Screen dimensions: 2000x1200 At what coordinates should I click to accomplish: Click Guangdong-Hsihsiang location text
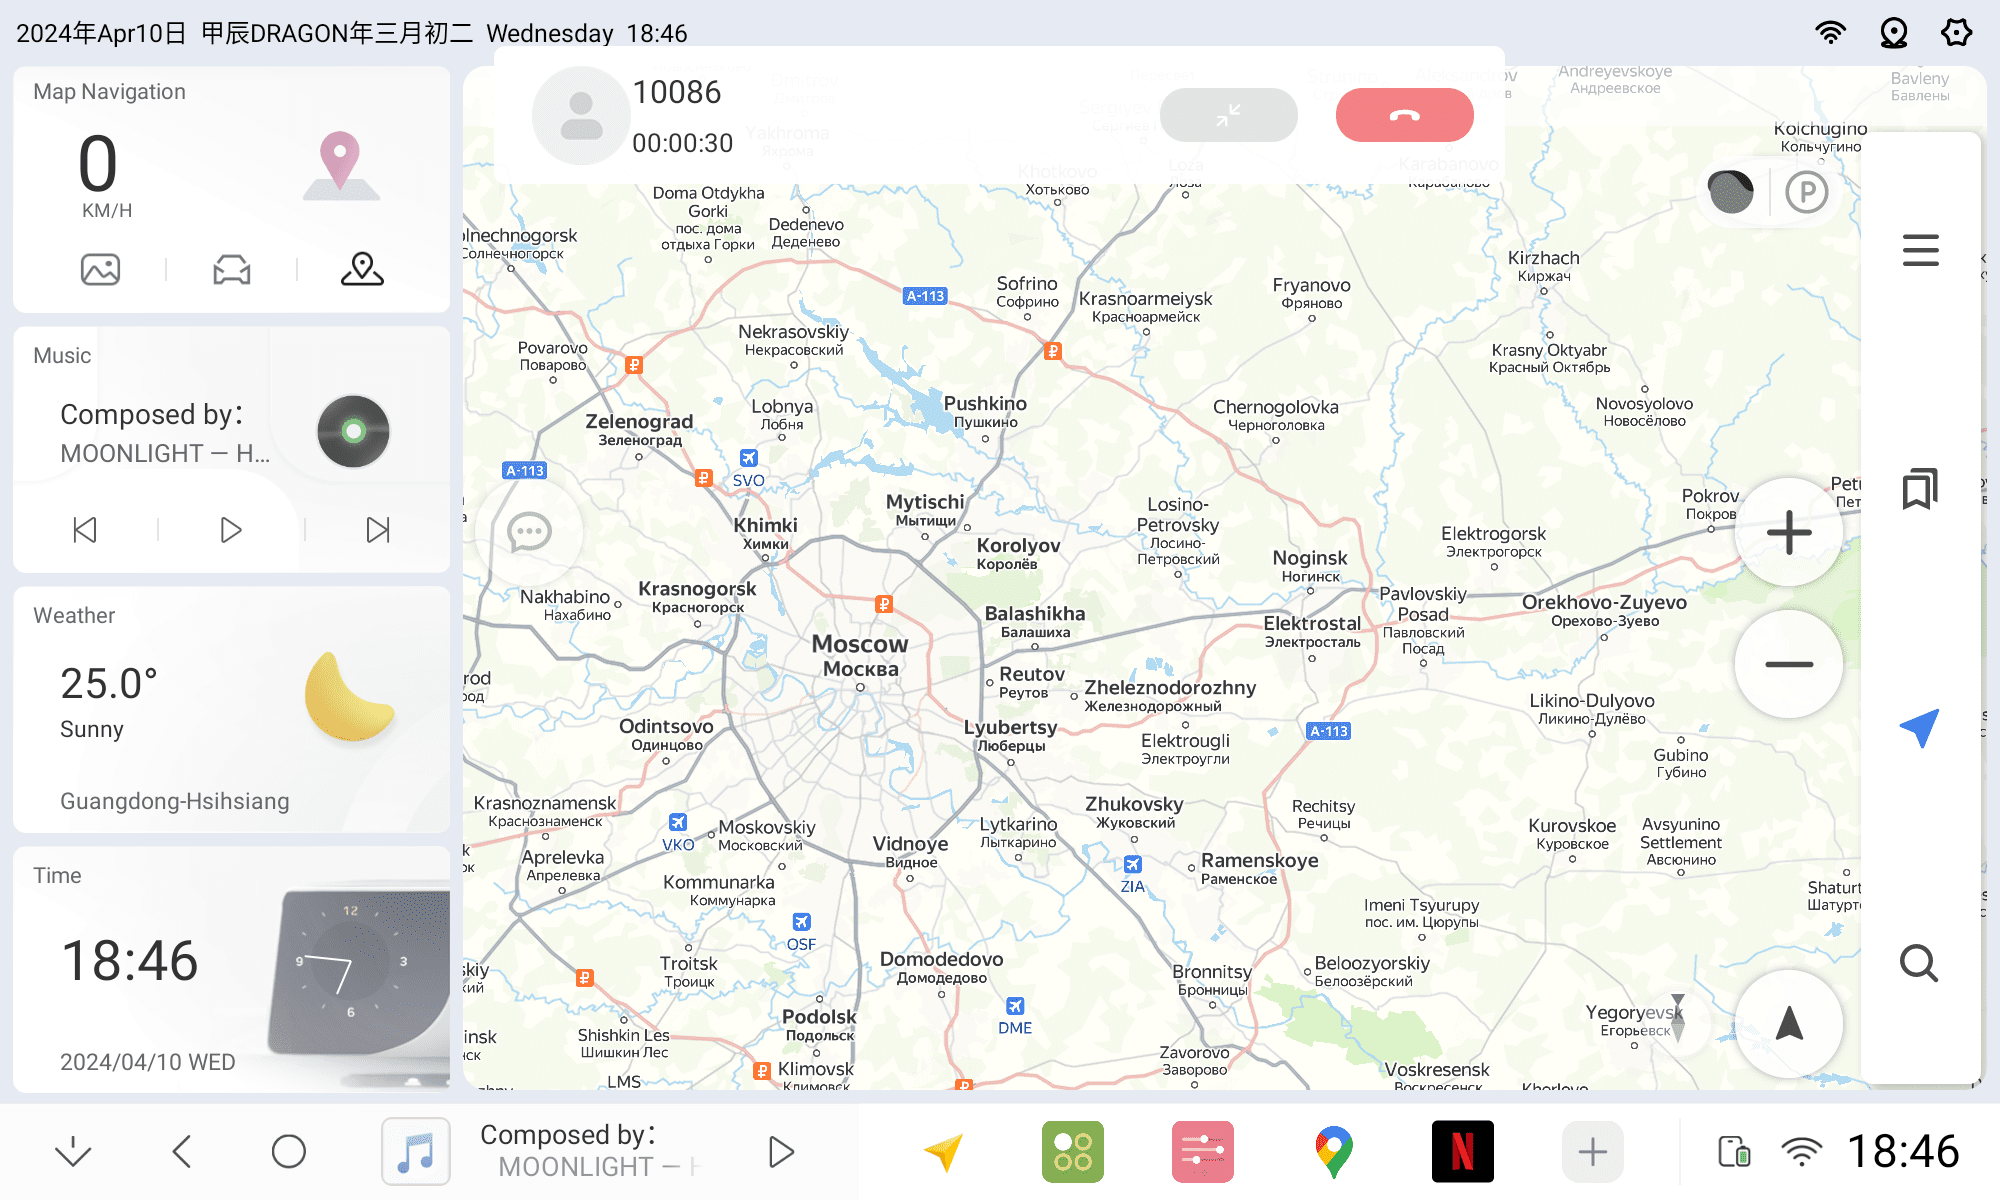175,801
